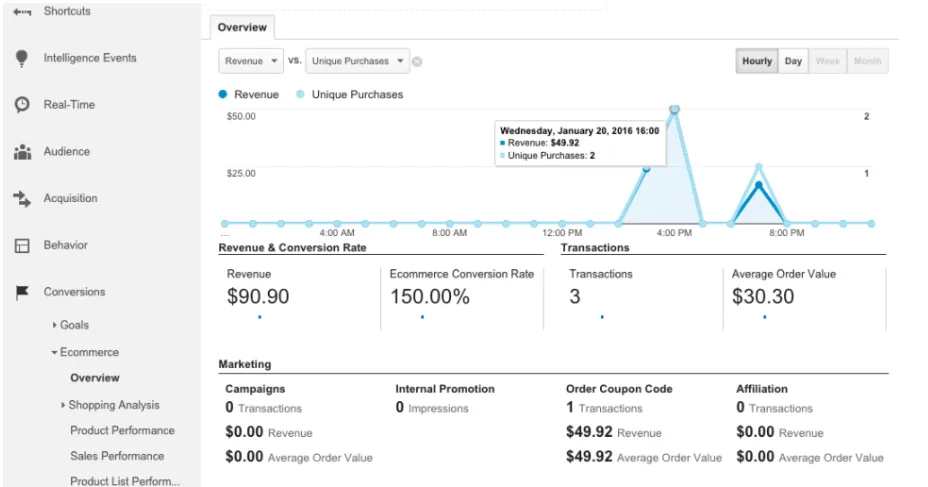
Task: Click the Revenue & Conversion Rate heading
Action: (292, 248)
